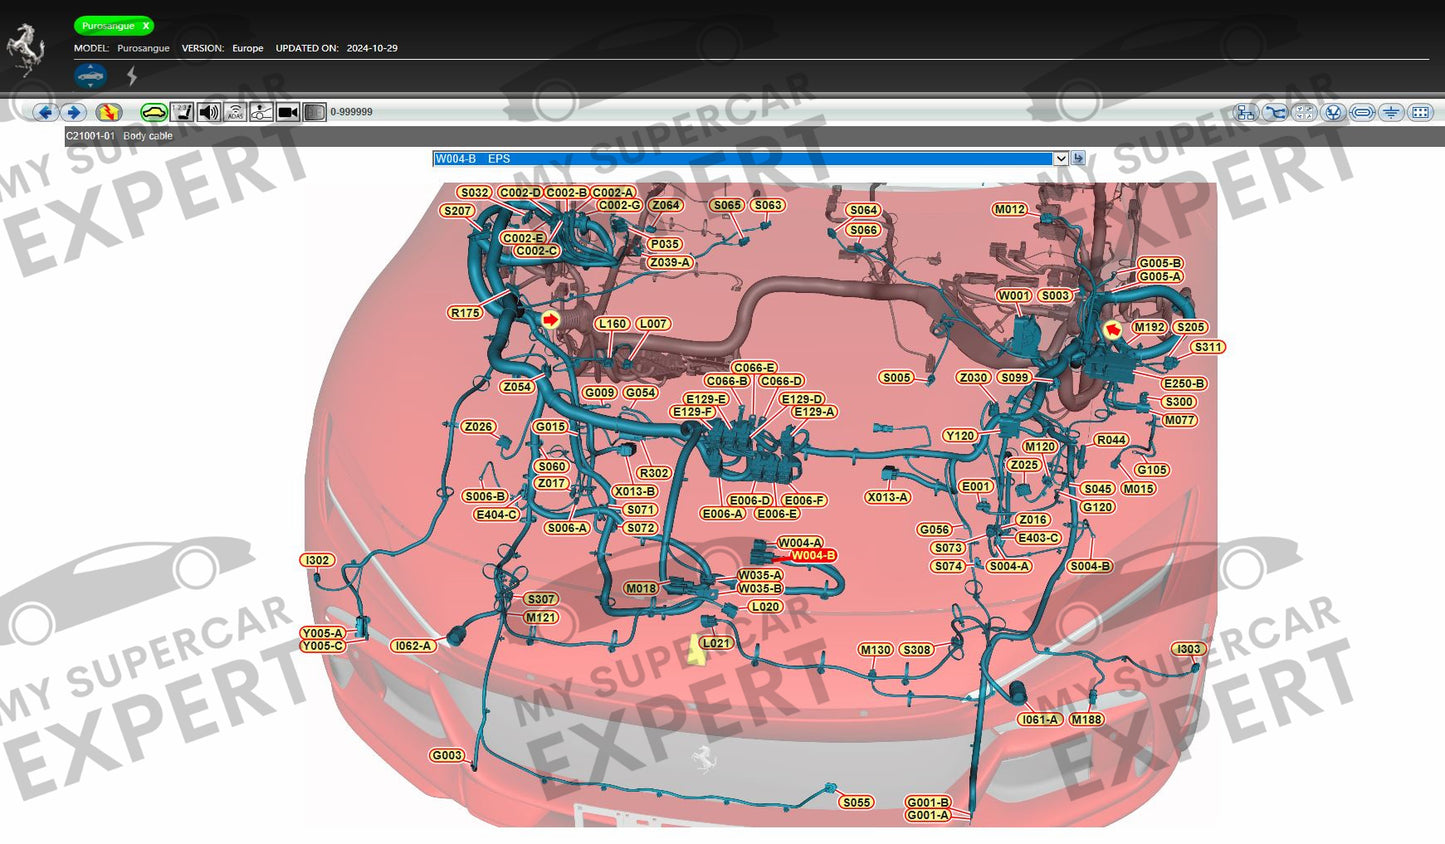Screen dimensions: 1445x844
Task: Toggle the lightning bolt electrical mode icon
Action: point(132,76)
